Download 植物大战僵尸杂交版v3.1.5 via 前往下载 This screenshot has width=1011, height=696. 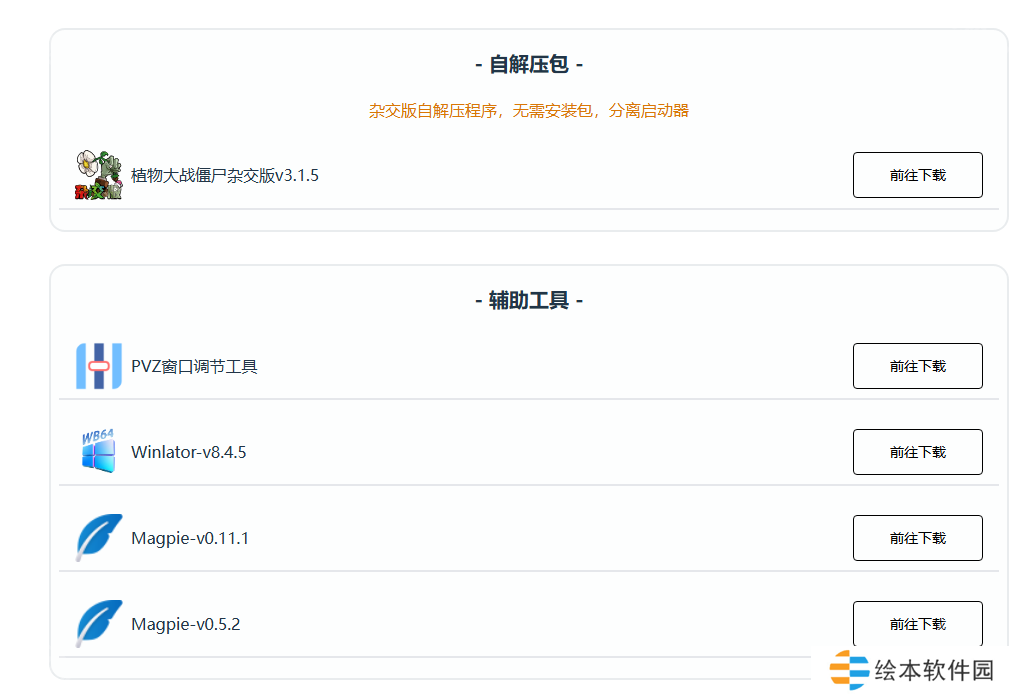917,175
